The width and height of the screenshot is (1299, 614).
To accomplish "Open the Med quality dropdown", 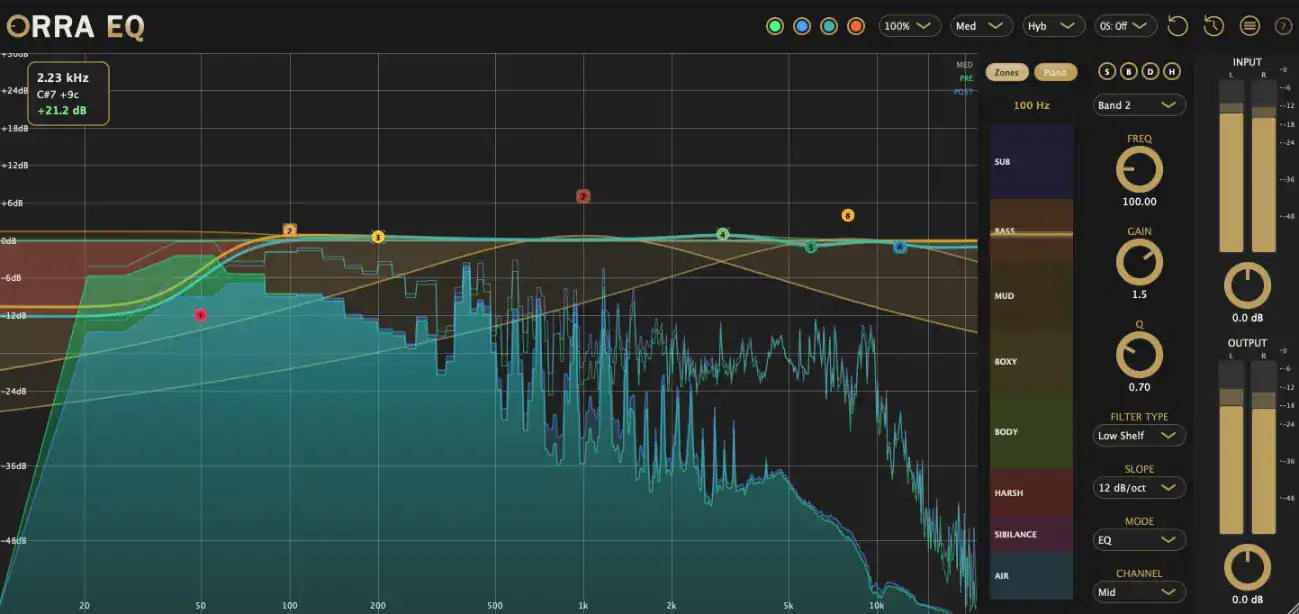I will click(x=981, y=26).
